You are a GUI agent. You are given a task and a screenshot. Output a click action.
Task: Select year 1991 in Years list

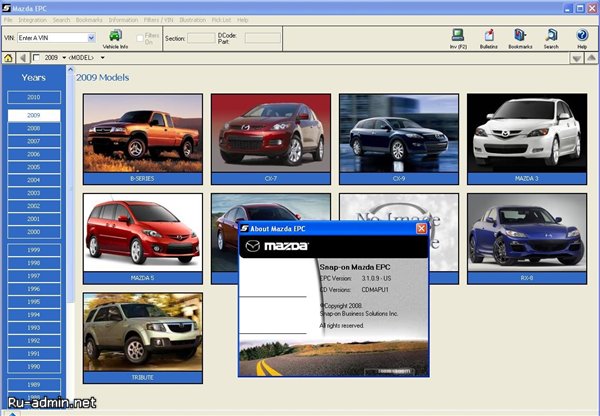pyautogui.click(x=34, y=354)
